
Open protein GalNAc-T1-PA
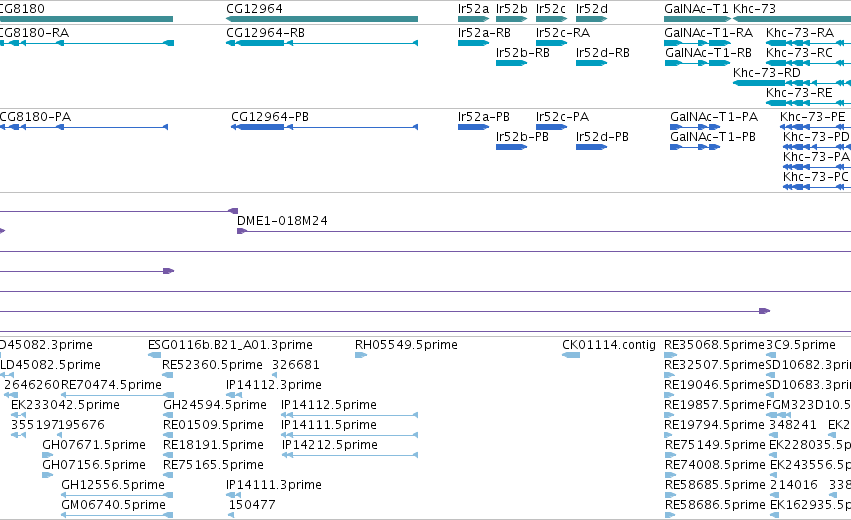714,117
